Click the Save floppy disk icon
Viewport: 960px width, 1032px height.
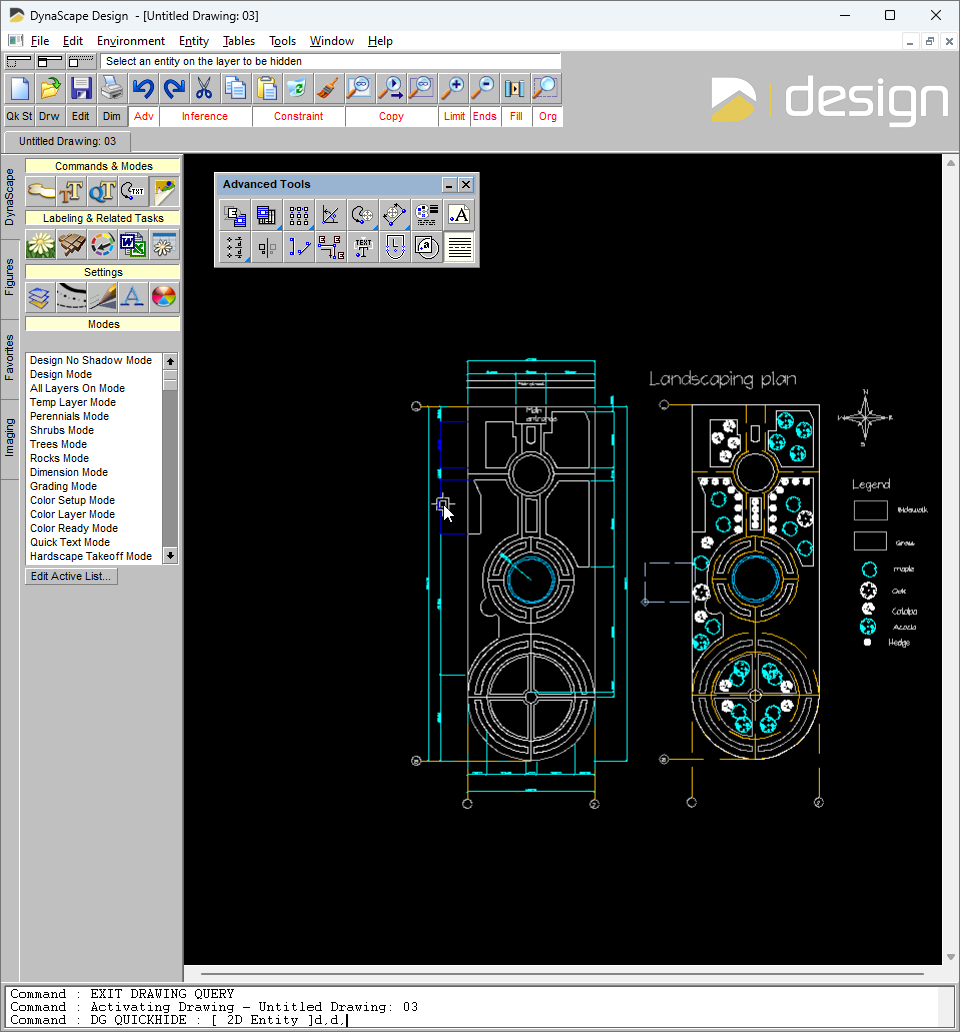tap(81, 88)
